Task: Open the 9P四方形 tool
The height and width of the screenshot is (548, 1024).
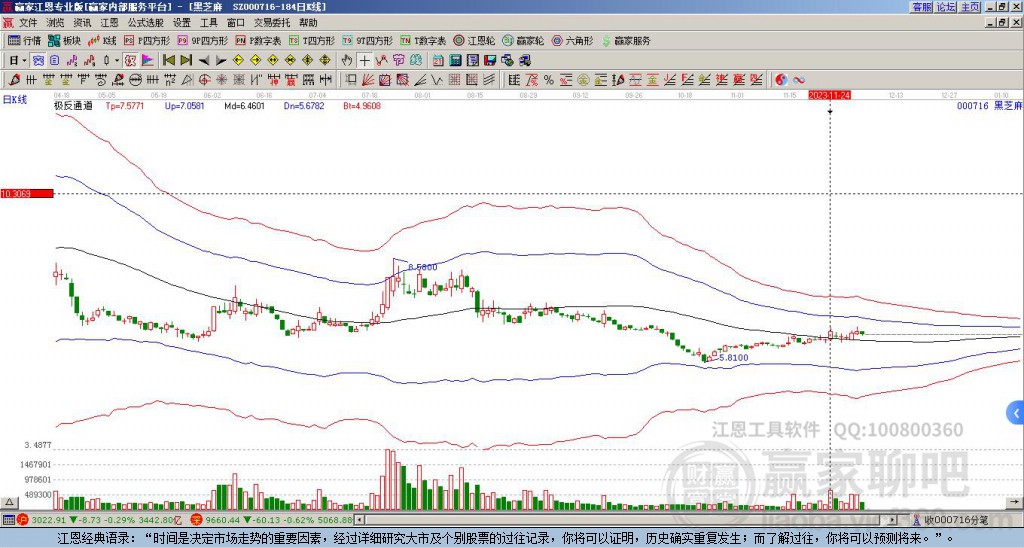Action: pyautogui.click(x=202, y=40)
